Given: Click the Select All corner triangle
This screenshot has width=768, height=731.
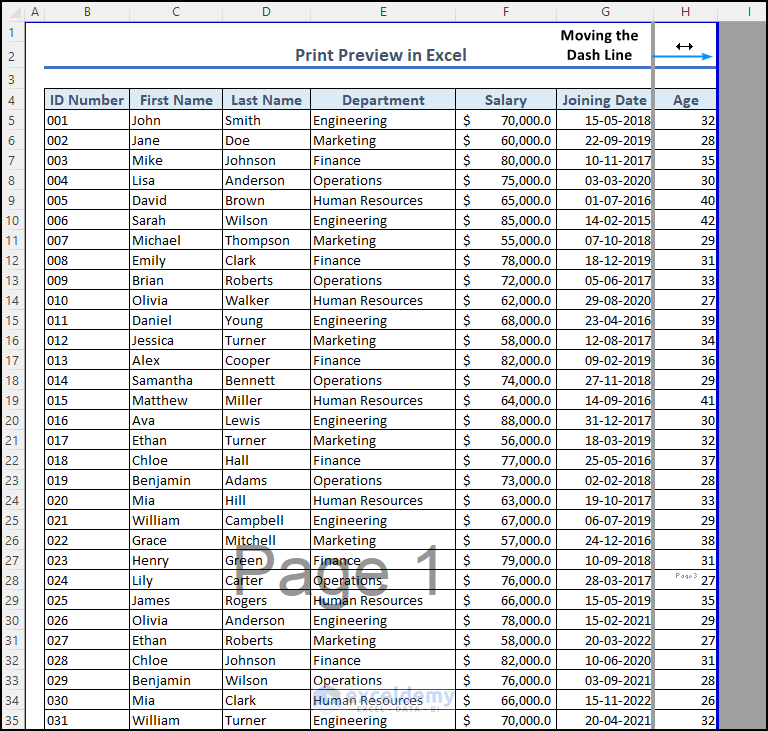Looking at the screenshot, I should click(x=14, y=12).
